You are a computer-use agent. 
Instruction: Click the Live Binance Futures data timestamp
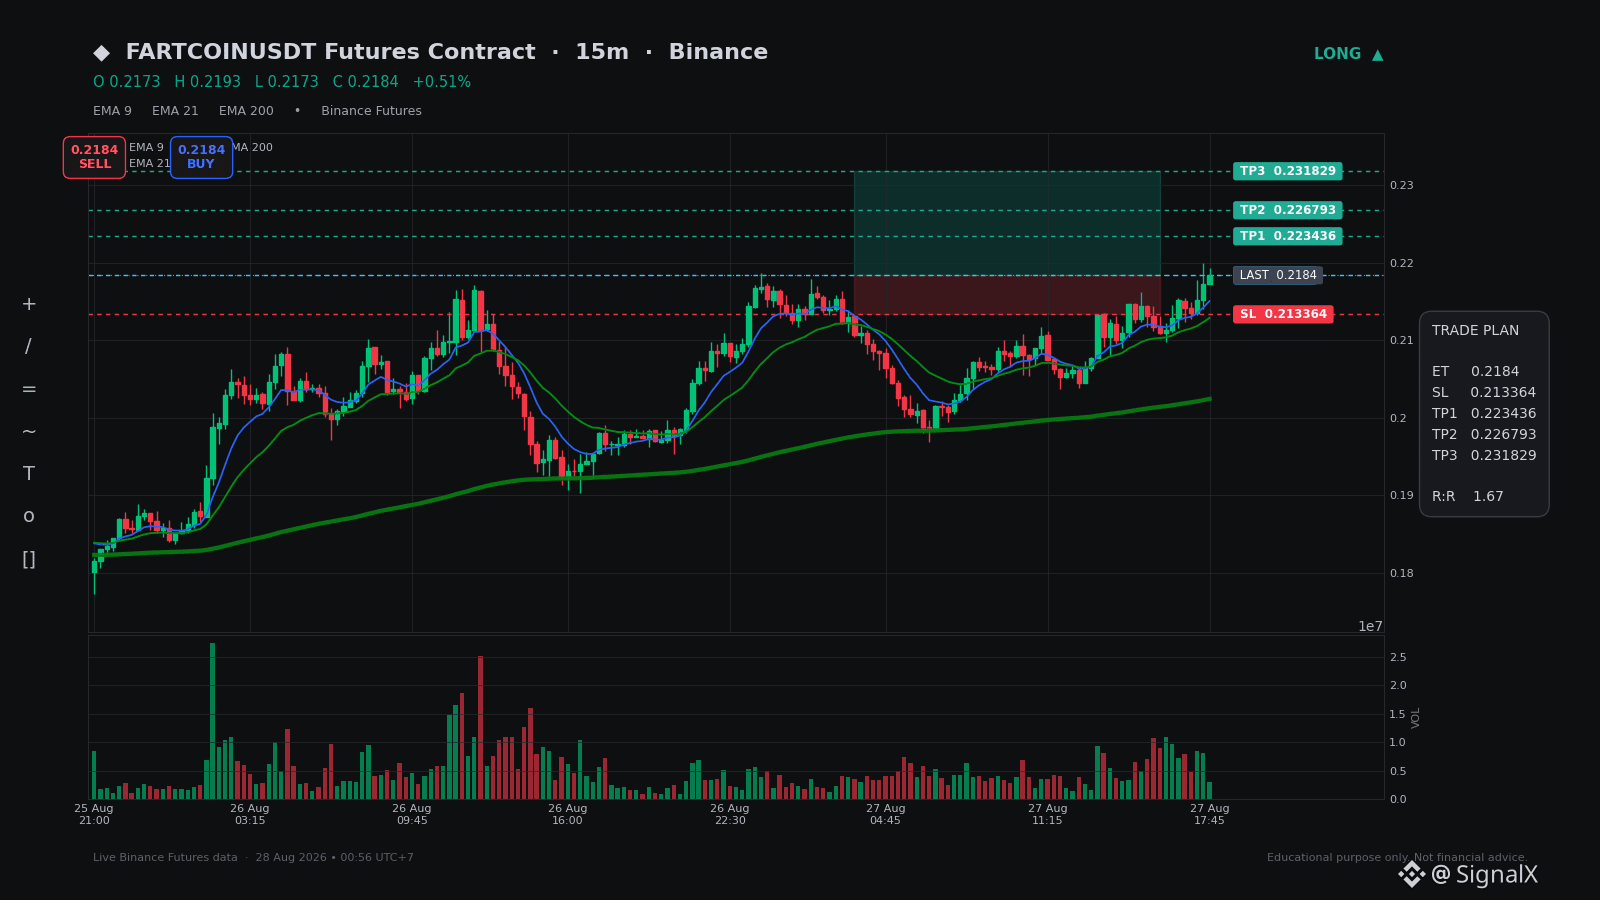point(253,858)
